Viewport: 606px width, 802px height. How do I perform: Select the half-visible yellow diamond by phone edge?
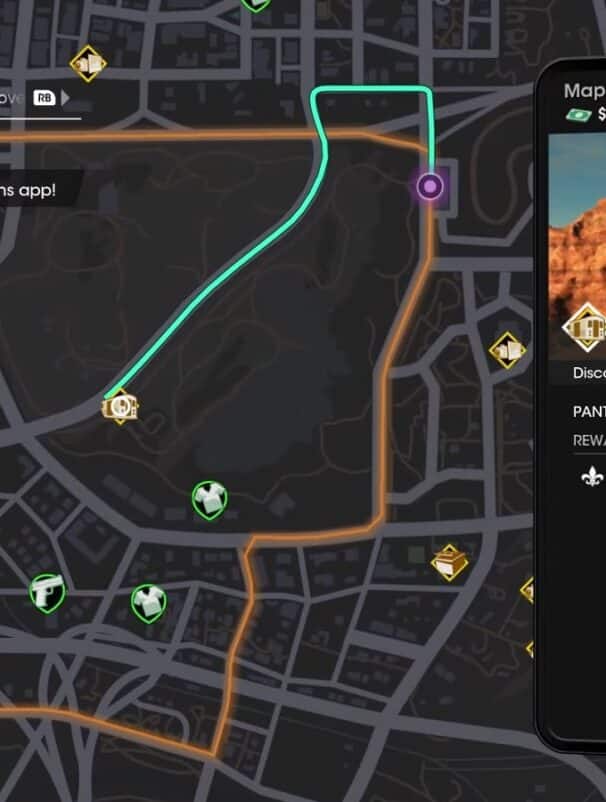tap(527, 590)
